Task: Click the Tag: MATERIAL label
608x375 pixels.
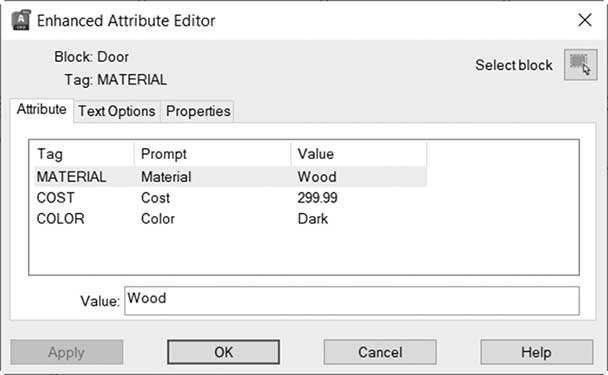Action: [x=116, y=80]
